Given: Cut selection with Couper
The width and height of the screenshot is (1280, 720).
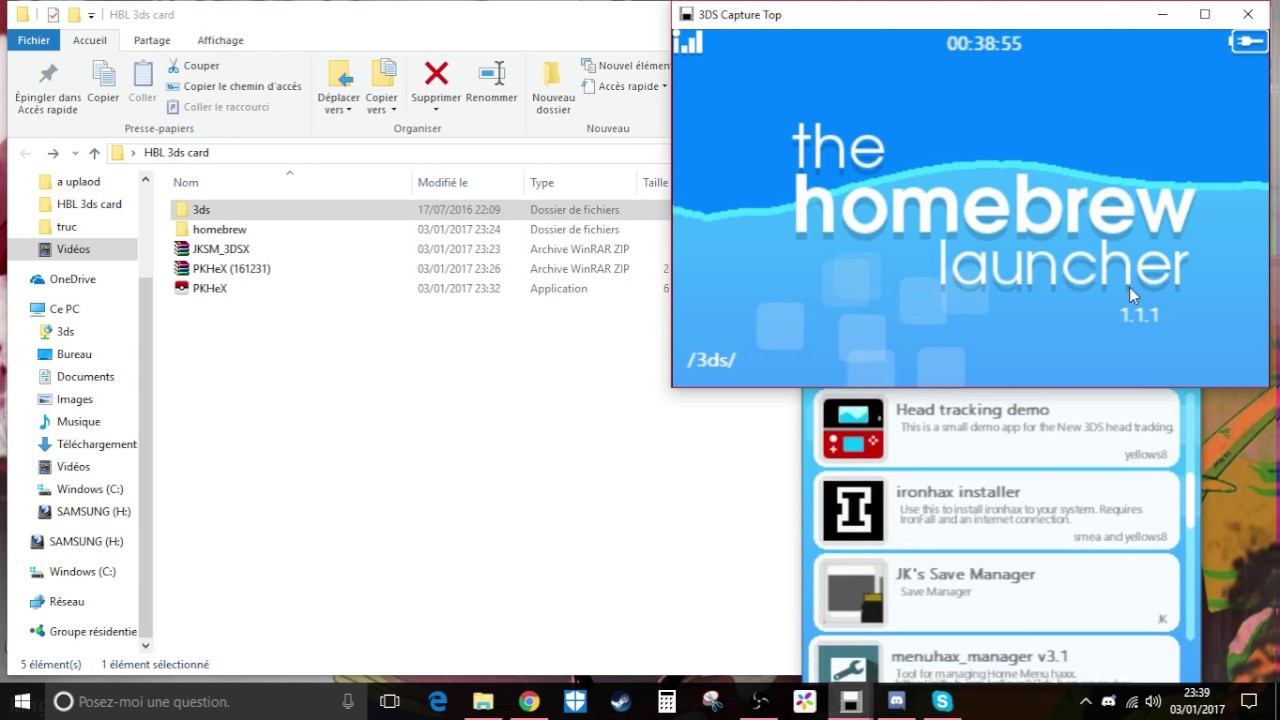Looking at the screenshot, I should (192, 65).
